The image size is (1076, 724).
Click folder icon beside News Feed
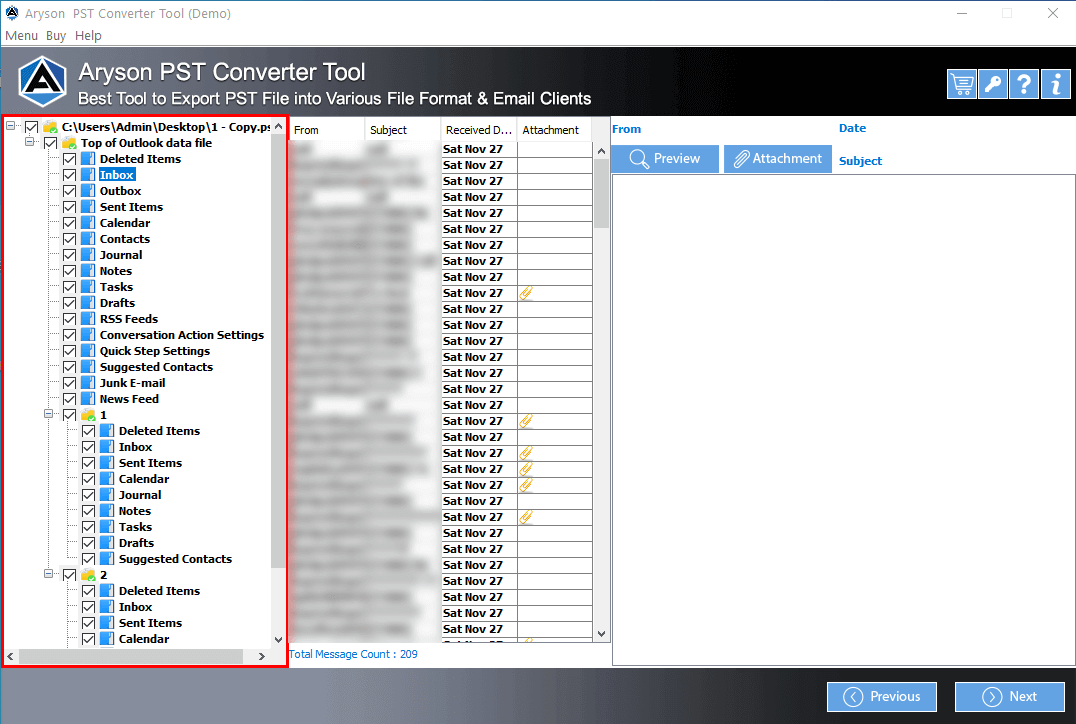click(x=88, y=399)
